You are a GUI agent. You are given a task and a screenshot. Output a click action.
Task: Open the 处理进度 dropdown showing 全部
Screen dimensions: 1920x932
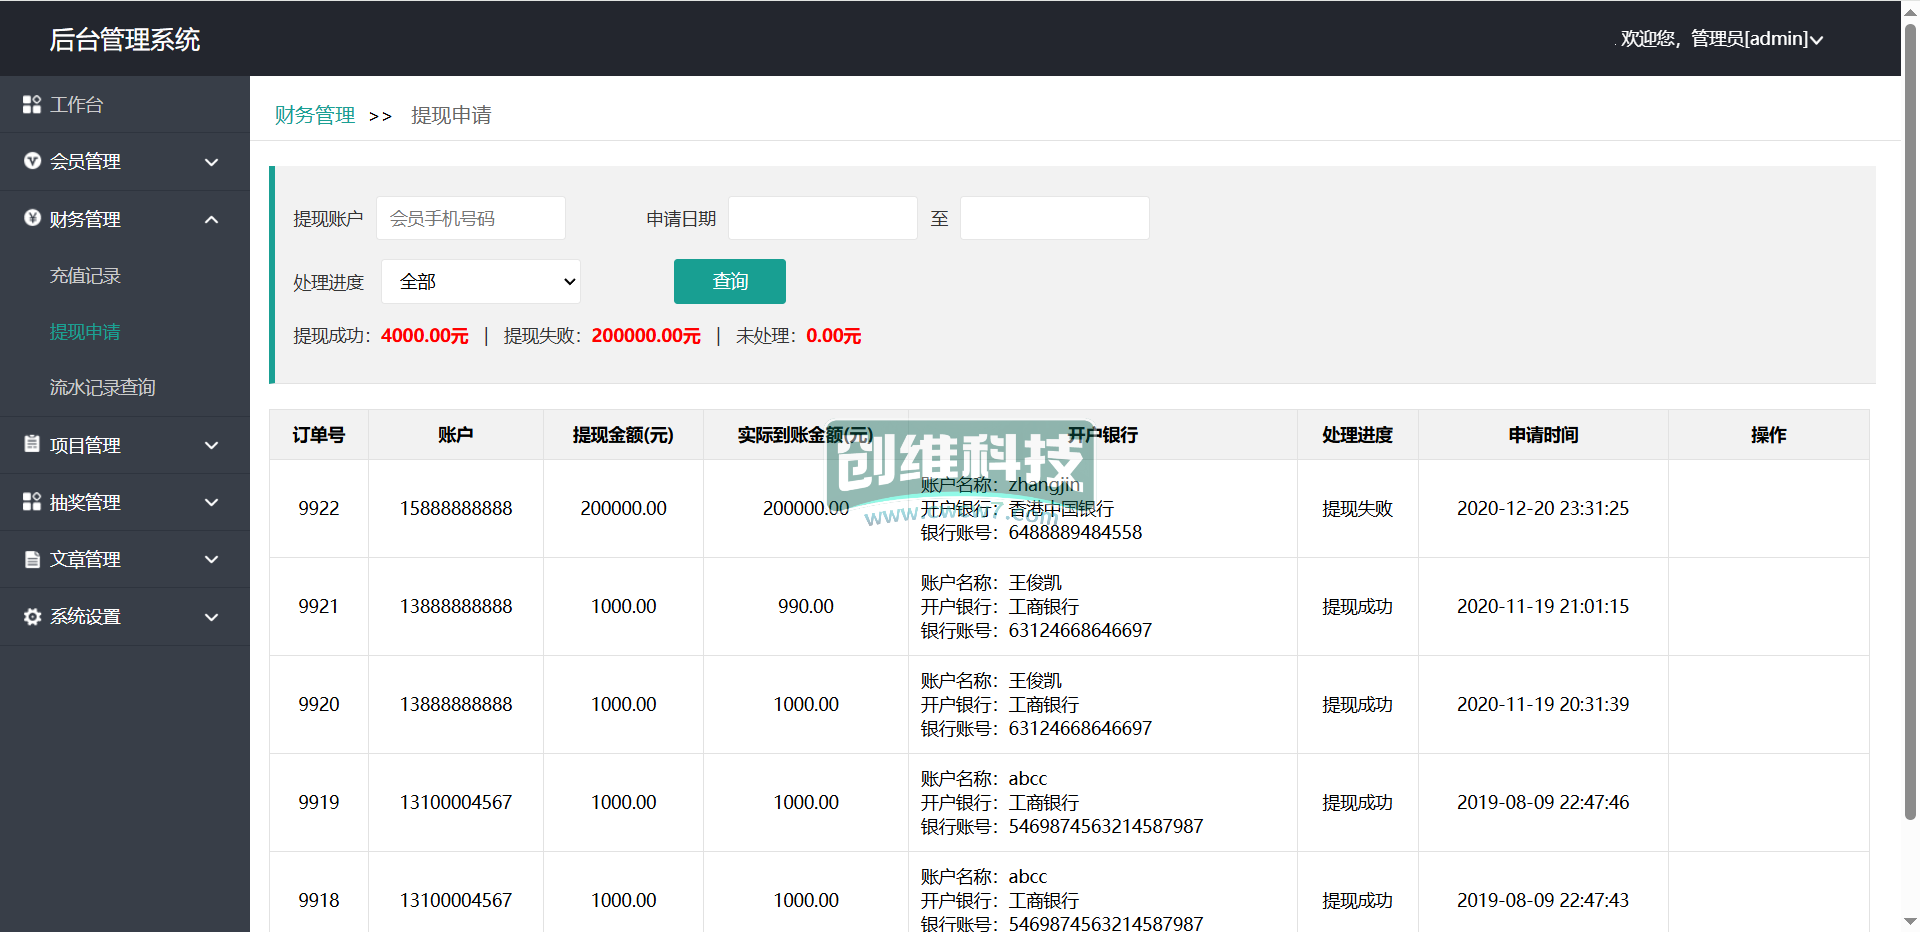481,282
